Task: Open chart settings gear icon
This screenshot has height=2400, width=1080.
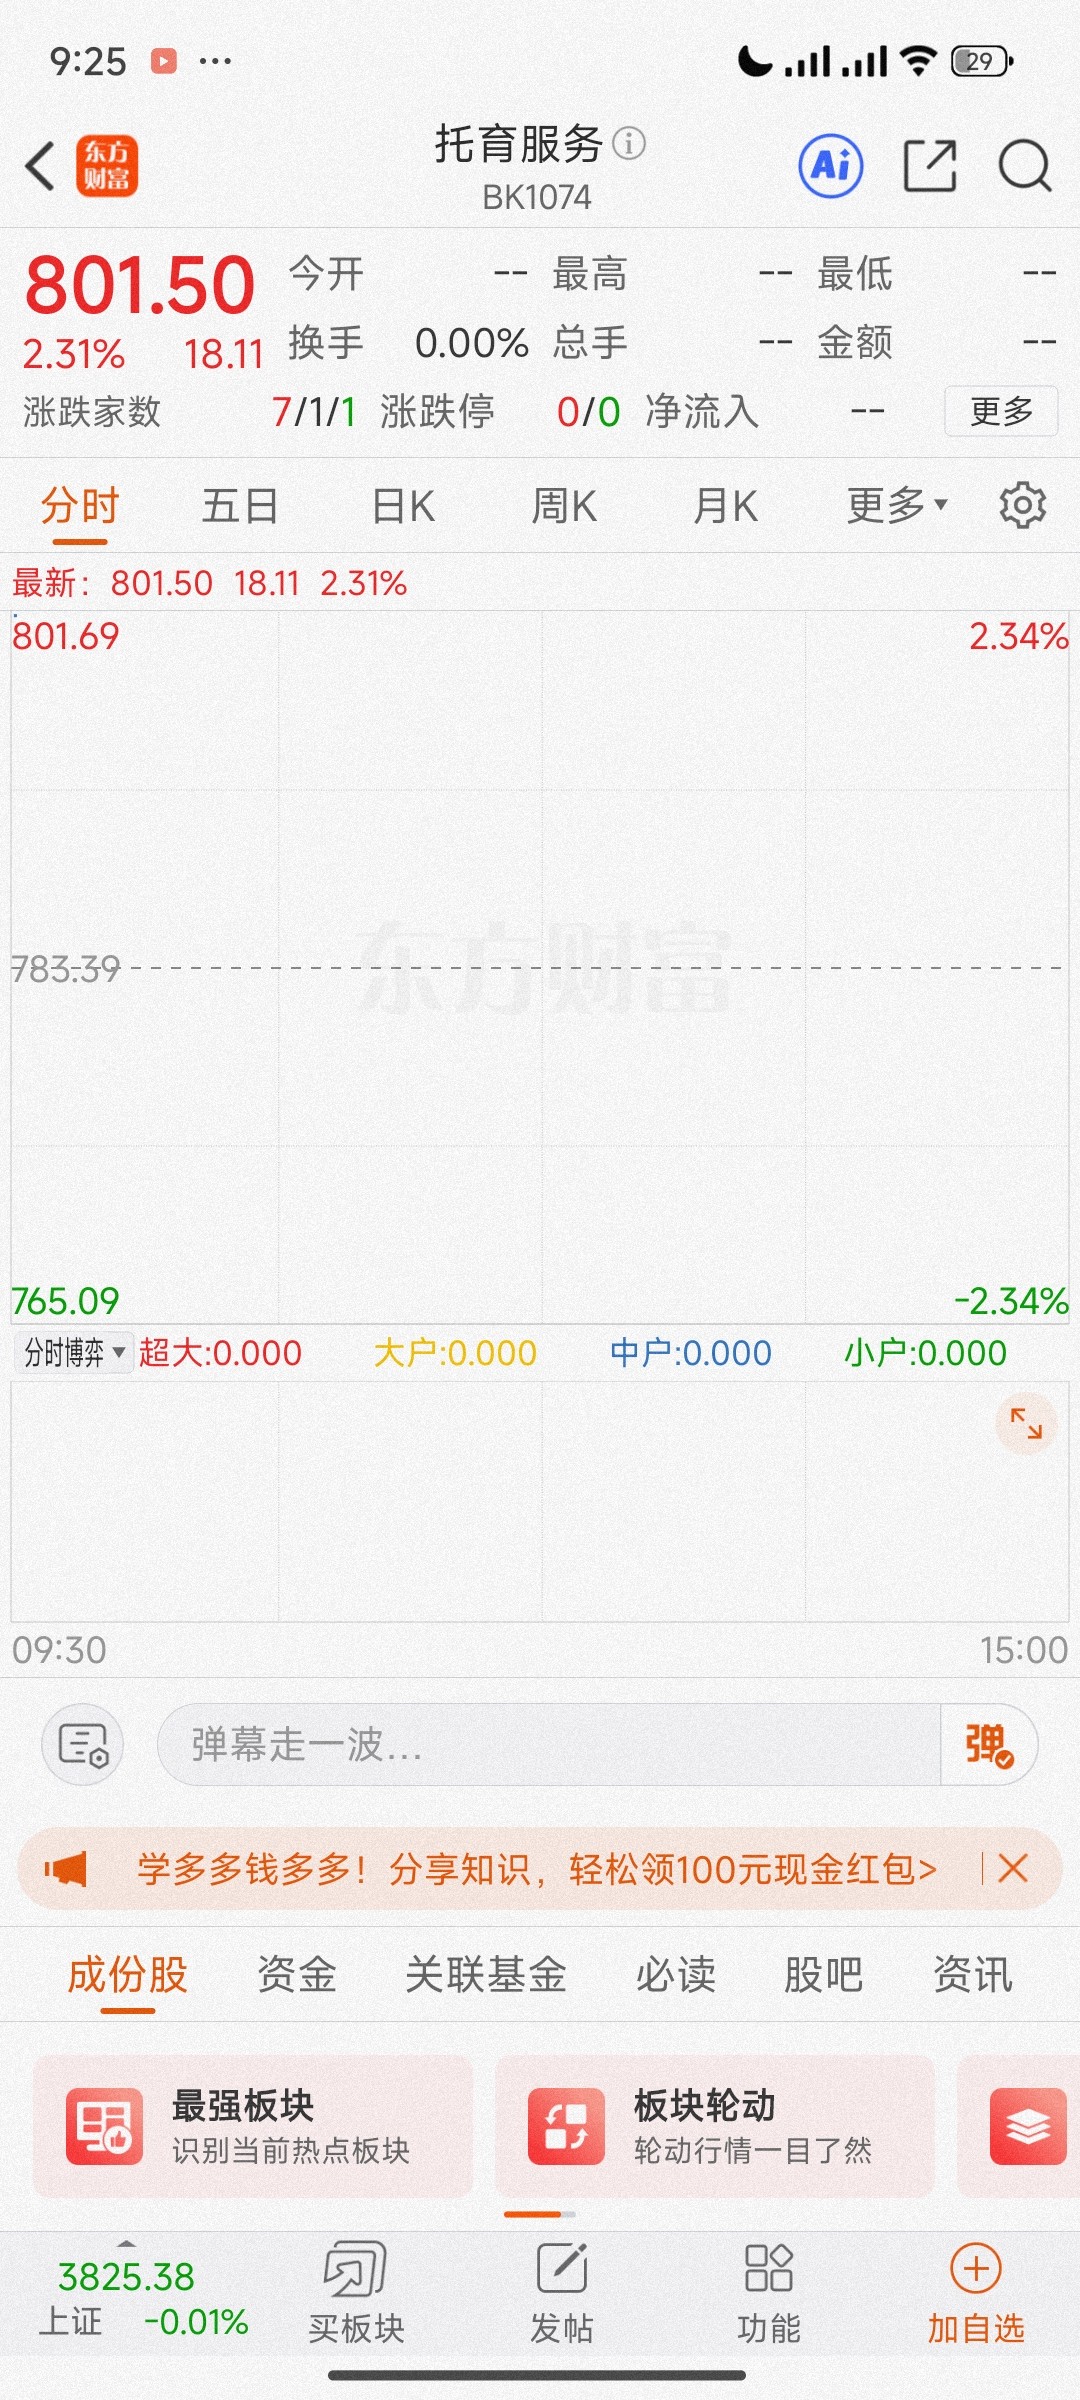Action: pos(1022,505)
